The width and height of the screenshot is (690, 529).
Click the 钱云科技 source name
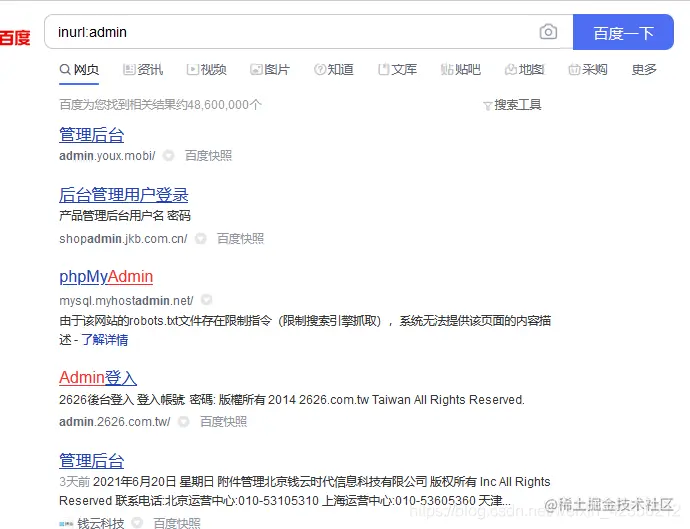(101, 523)
